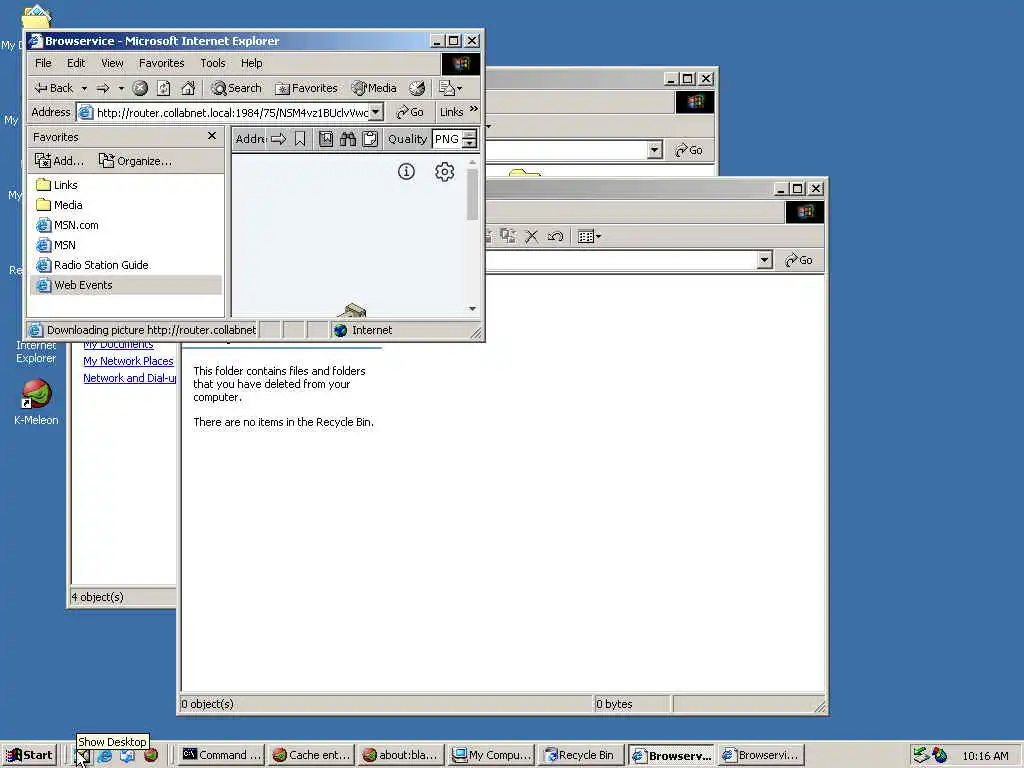This screenshot has height=768, width=1024.
Task: Open the Search pane in the toolbar
Action: [x=236, y=88]
